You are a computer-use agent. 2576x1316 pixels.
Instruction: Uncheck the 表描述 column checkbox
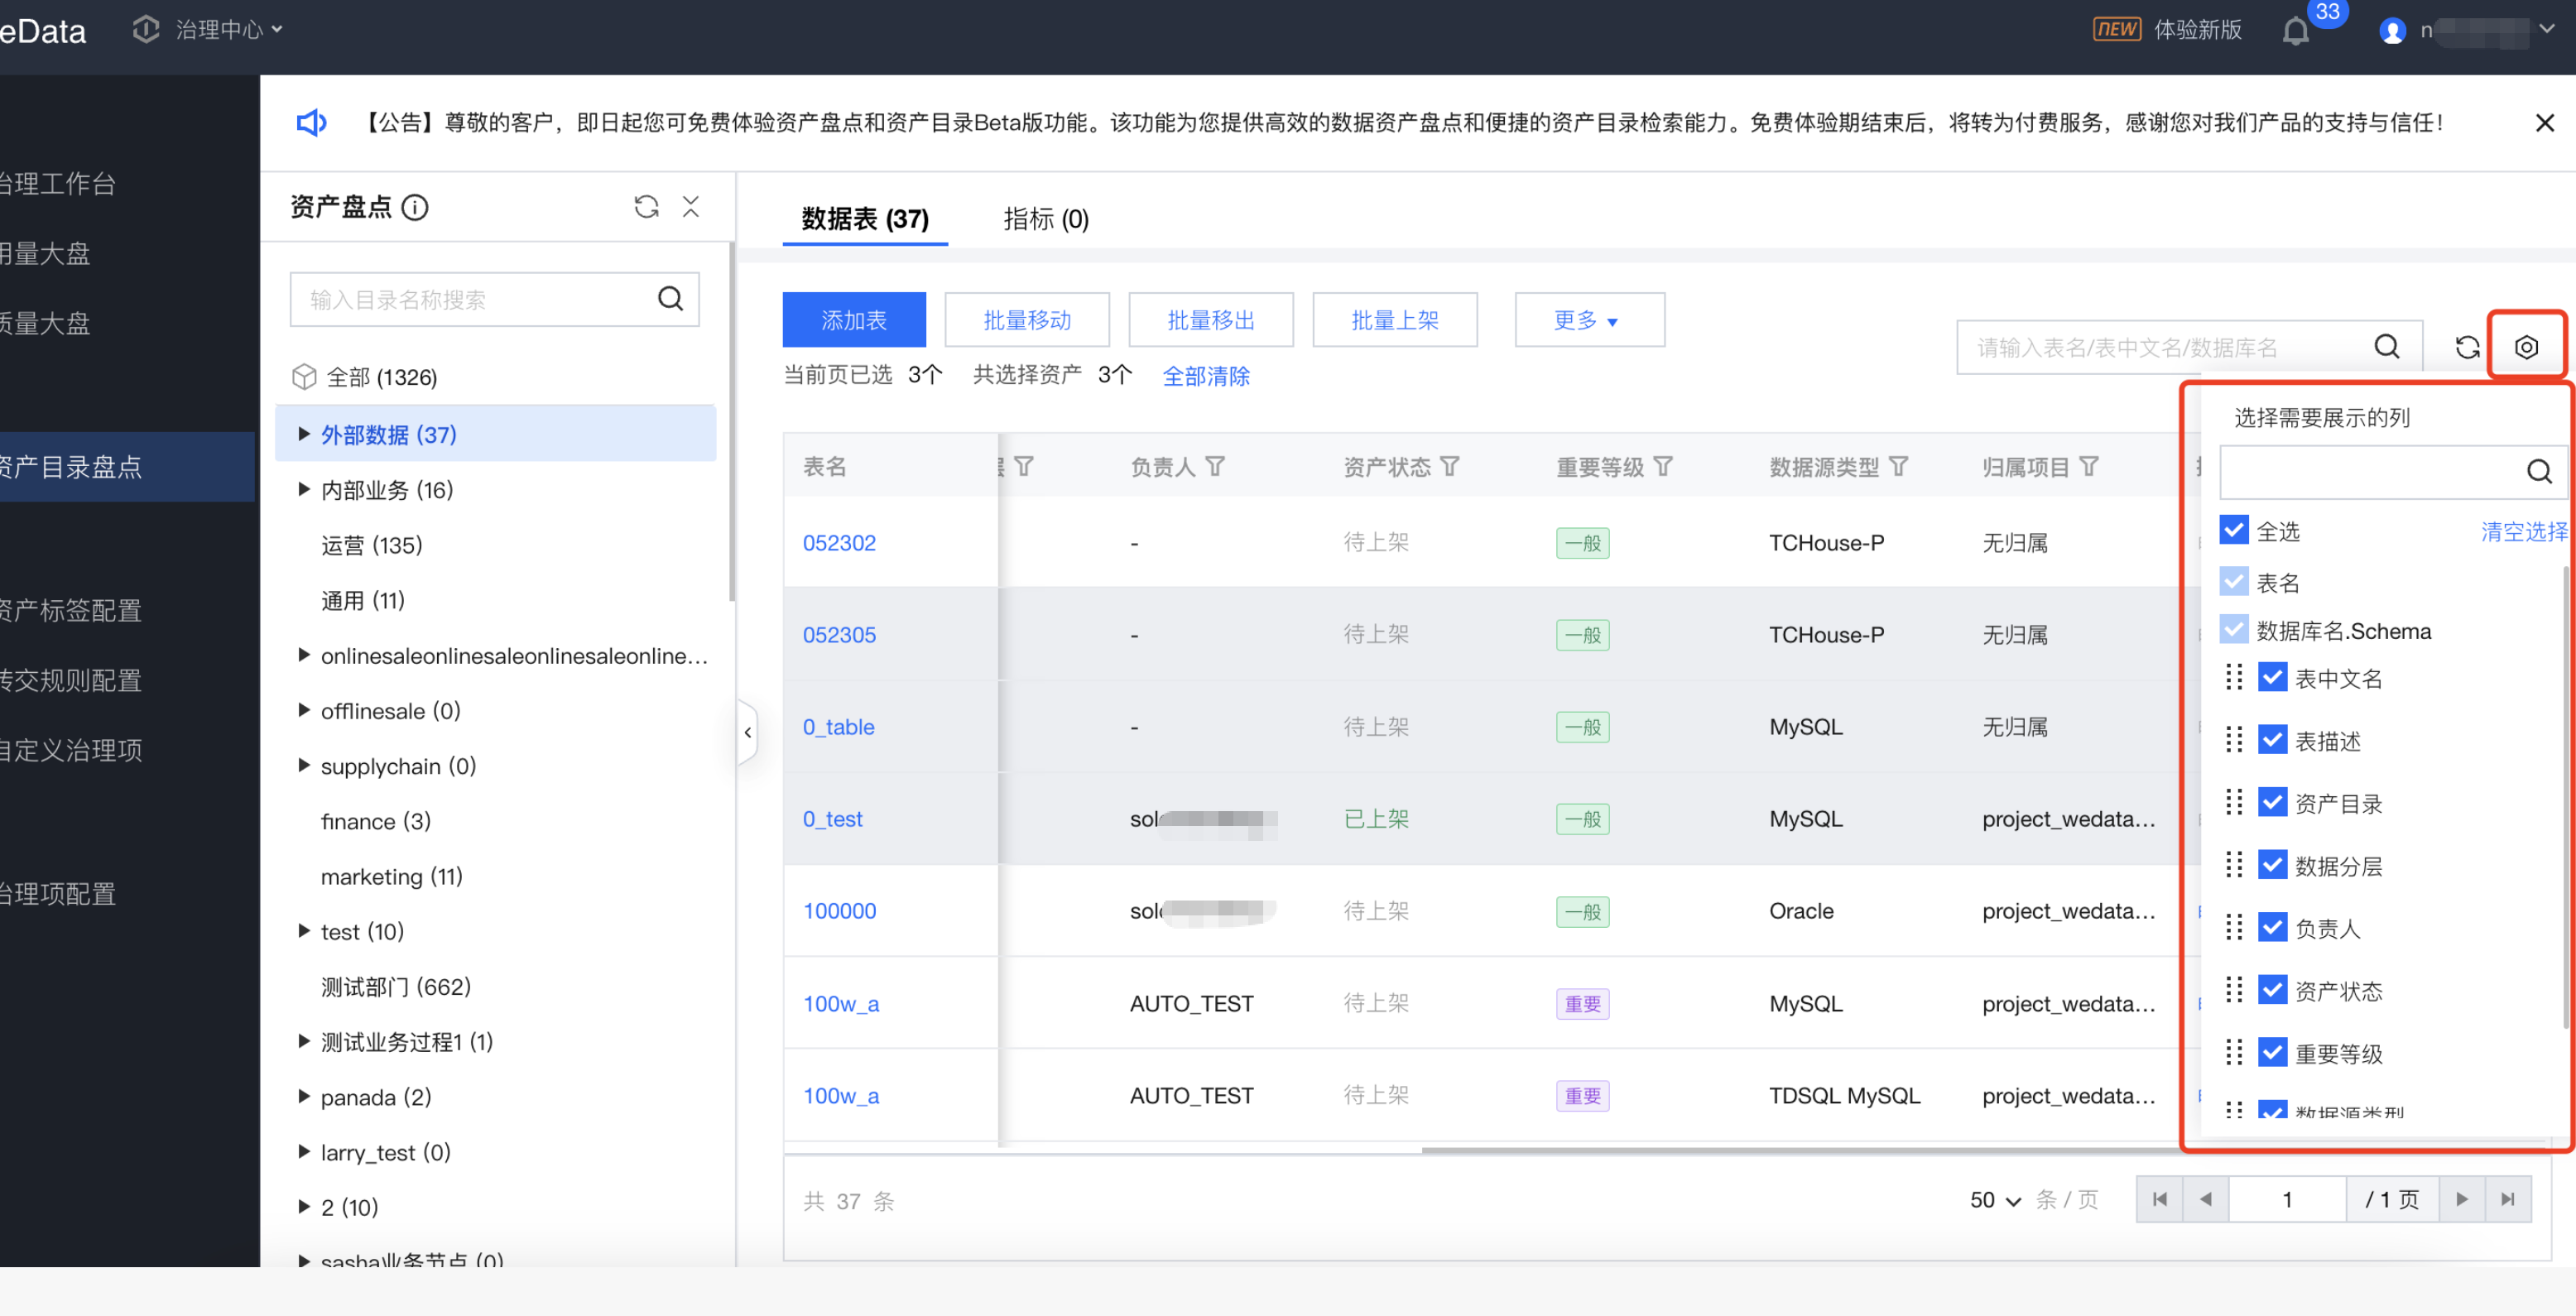point(2272,740)
